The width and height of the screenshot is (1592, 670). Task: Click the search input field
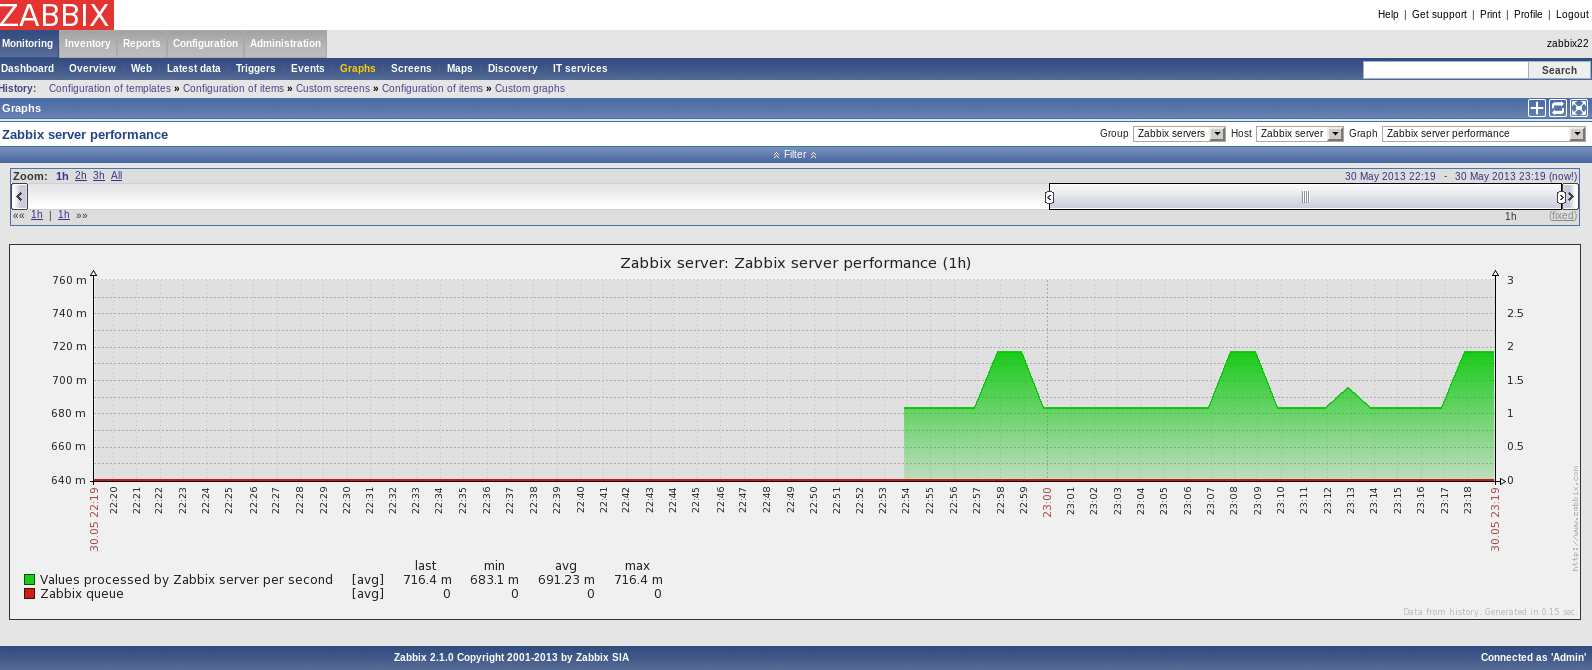(x=1445, y=70)
